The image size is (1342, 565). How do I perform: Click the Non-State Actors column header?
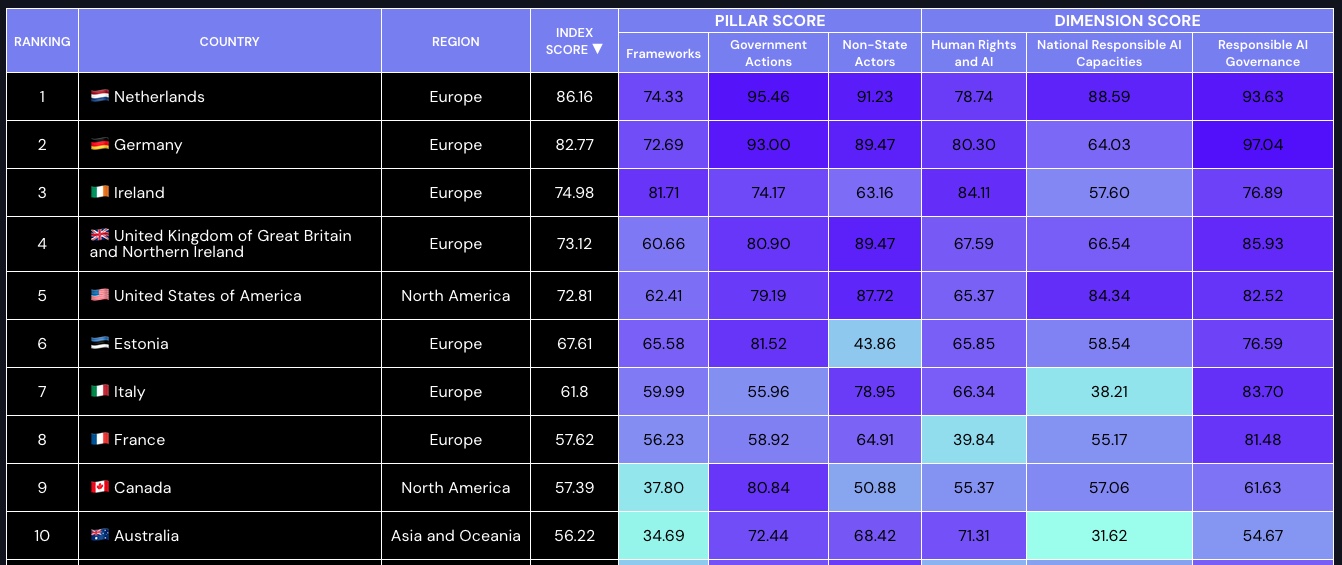pyautogui.click(x=875, y=53)
